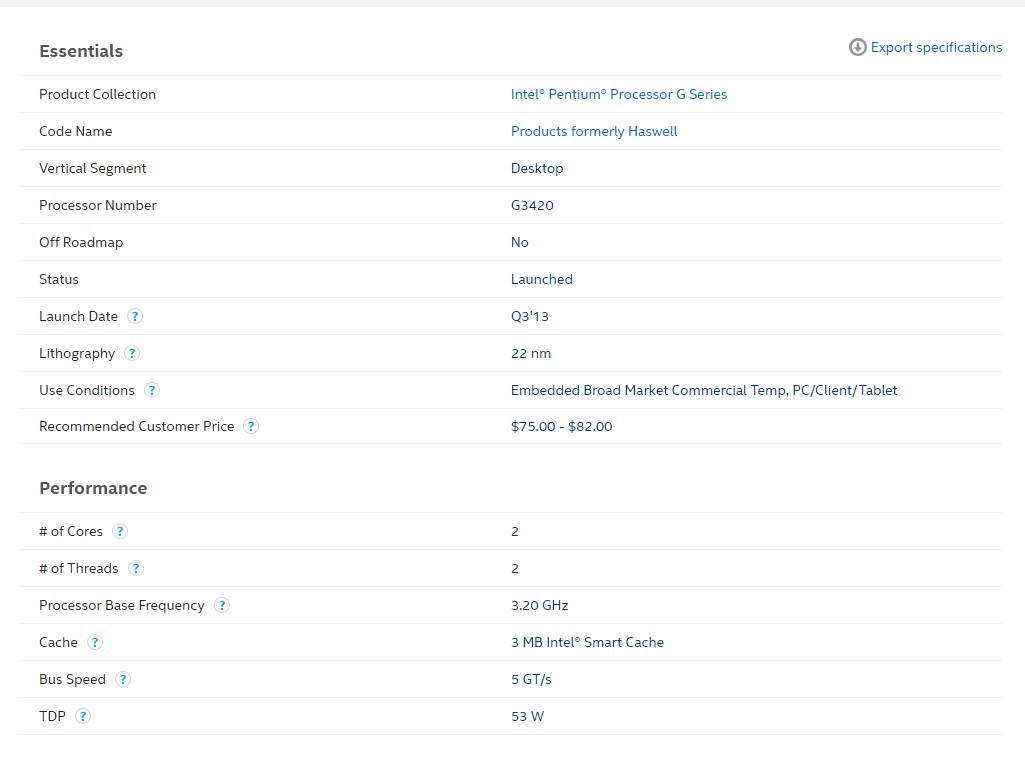Click the 3 MB Intel Smart Cache value
This screenshot has height=766, width=1025.
click(587, 642)
